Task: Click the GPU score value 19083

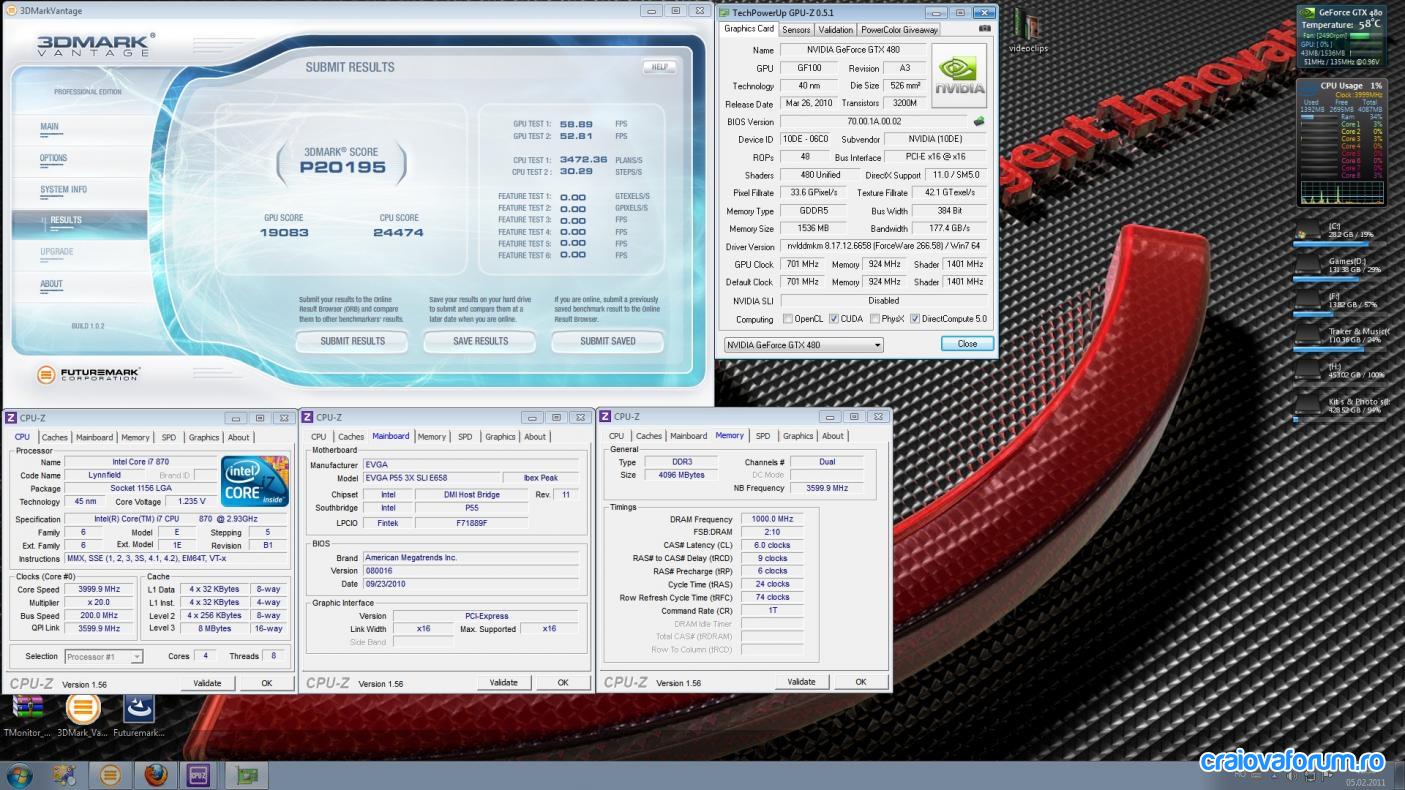Action: tap(284, 232)
